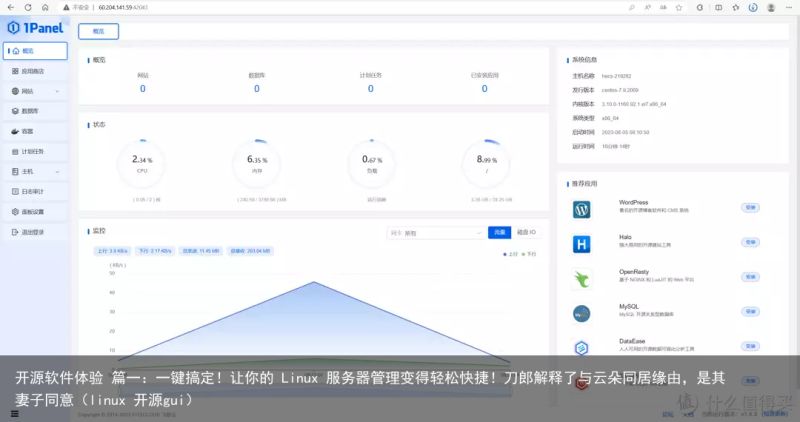Viewport: 800px width, 422px height.
Task: Click the 数据库 count value 0
Action: [x=257, y=89]
